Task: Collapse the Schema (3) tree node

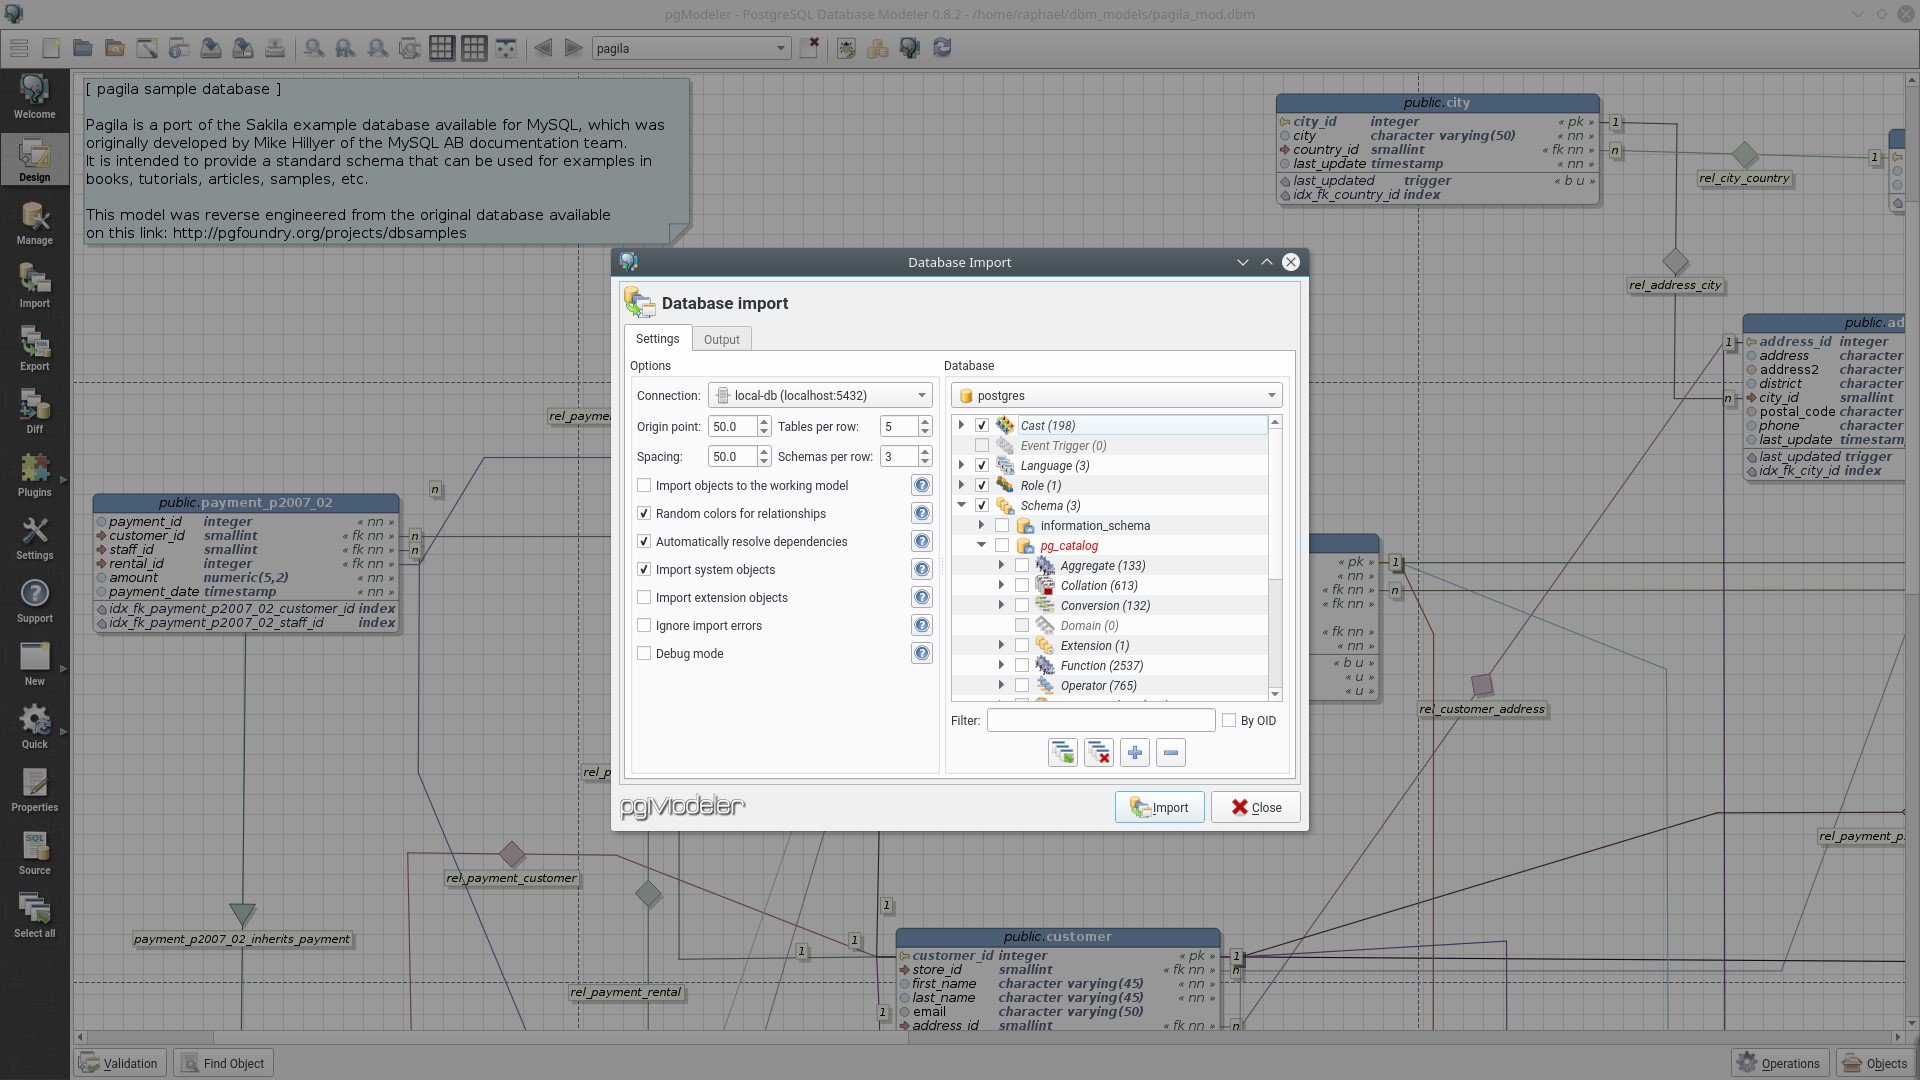Action: 962,505
